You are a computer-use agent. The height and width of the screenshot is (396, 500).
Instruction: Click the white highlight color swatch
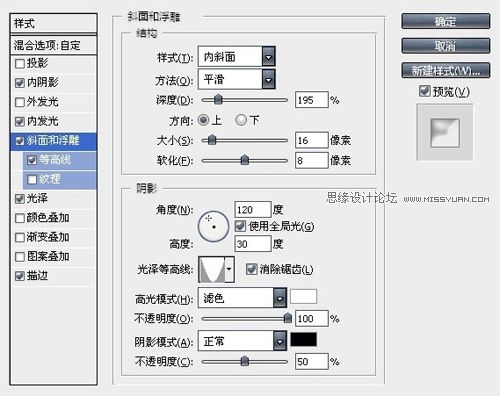pyautogui.click(x=303, y=297)
